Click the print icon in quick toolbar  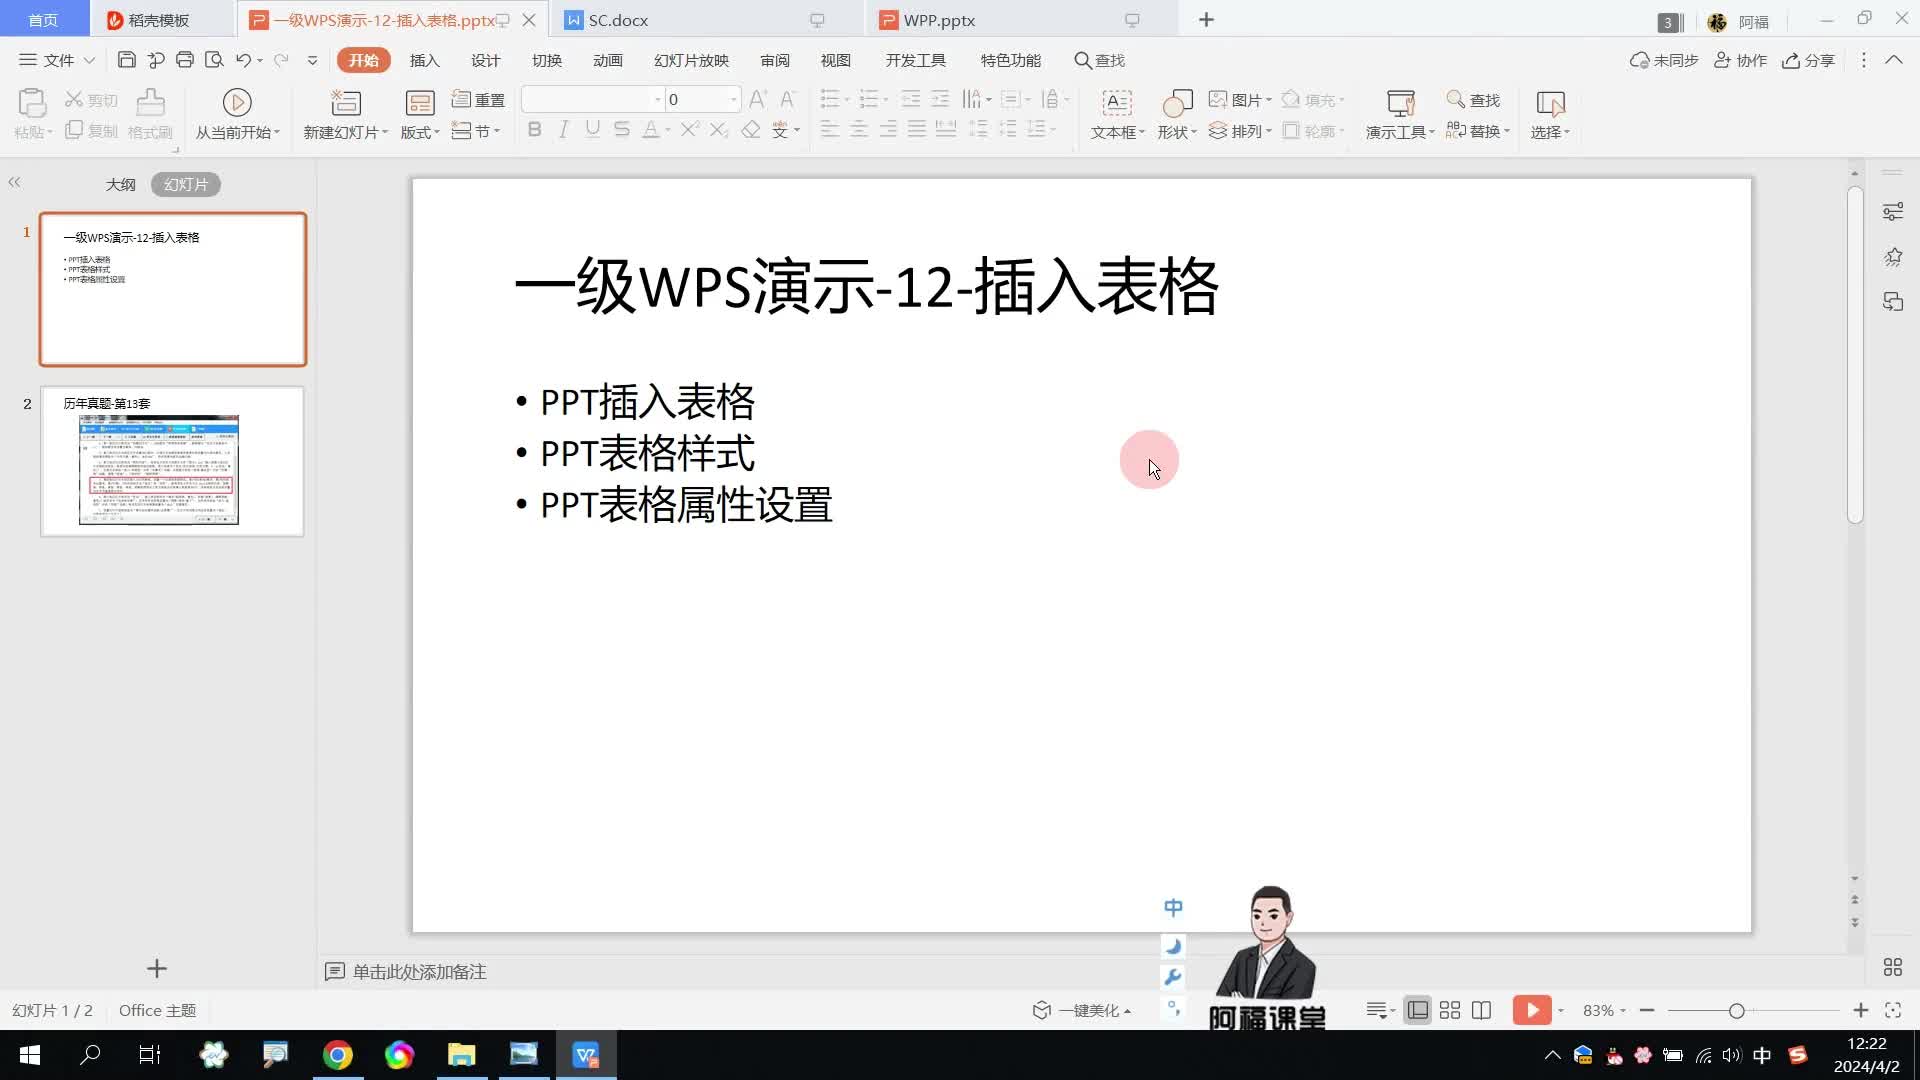pos(184,60)
